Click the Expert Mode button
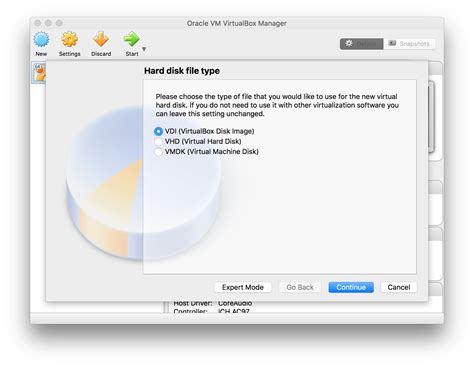The width and height of the screenshot is (474, 367). click(x=243, y=287)
